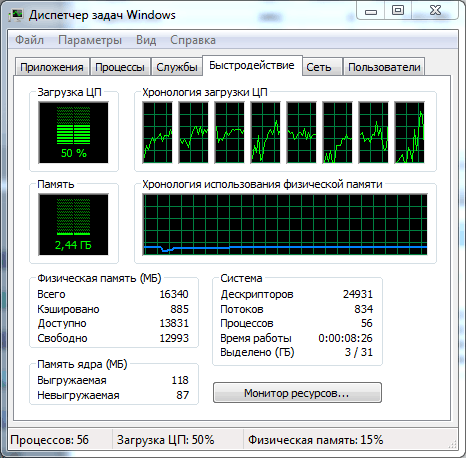The image size is (466, 458).
Task: Click the first CPU core history graph
Action: point(158,133)
